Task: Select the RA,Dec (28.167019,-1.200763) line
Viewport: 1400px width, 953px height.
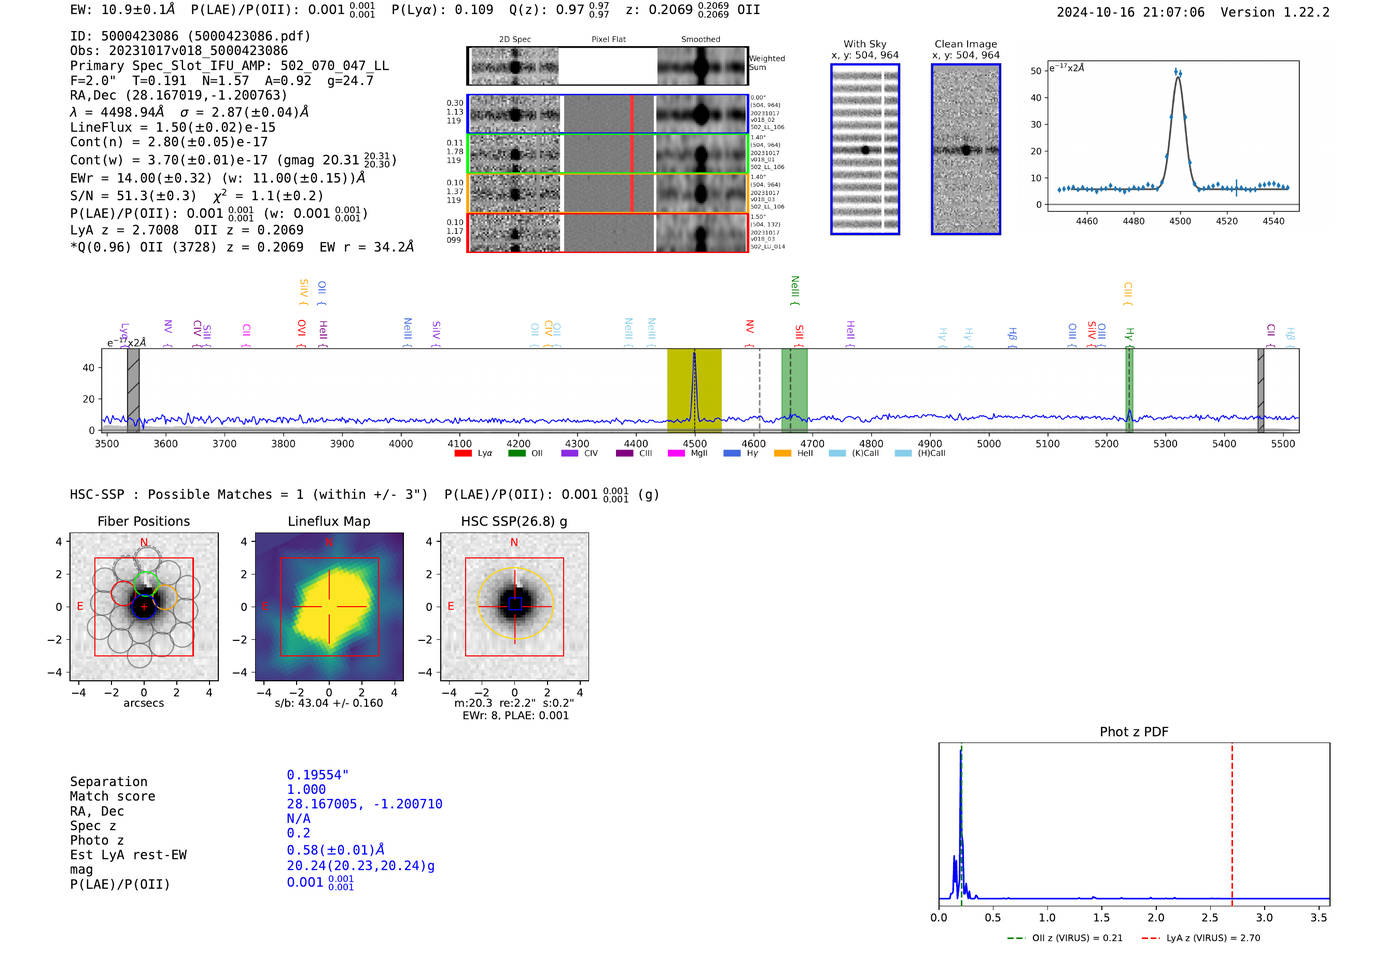Action: point(179,96)
